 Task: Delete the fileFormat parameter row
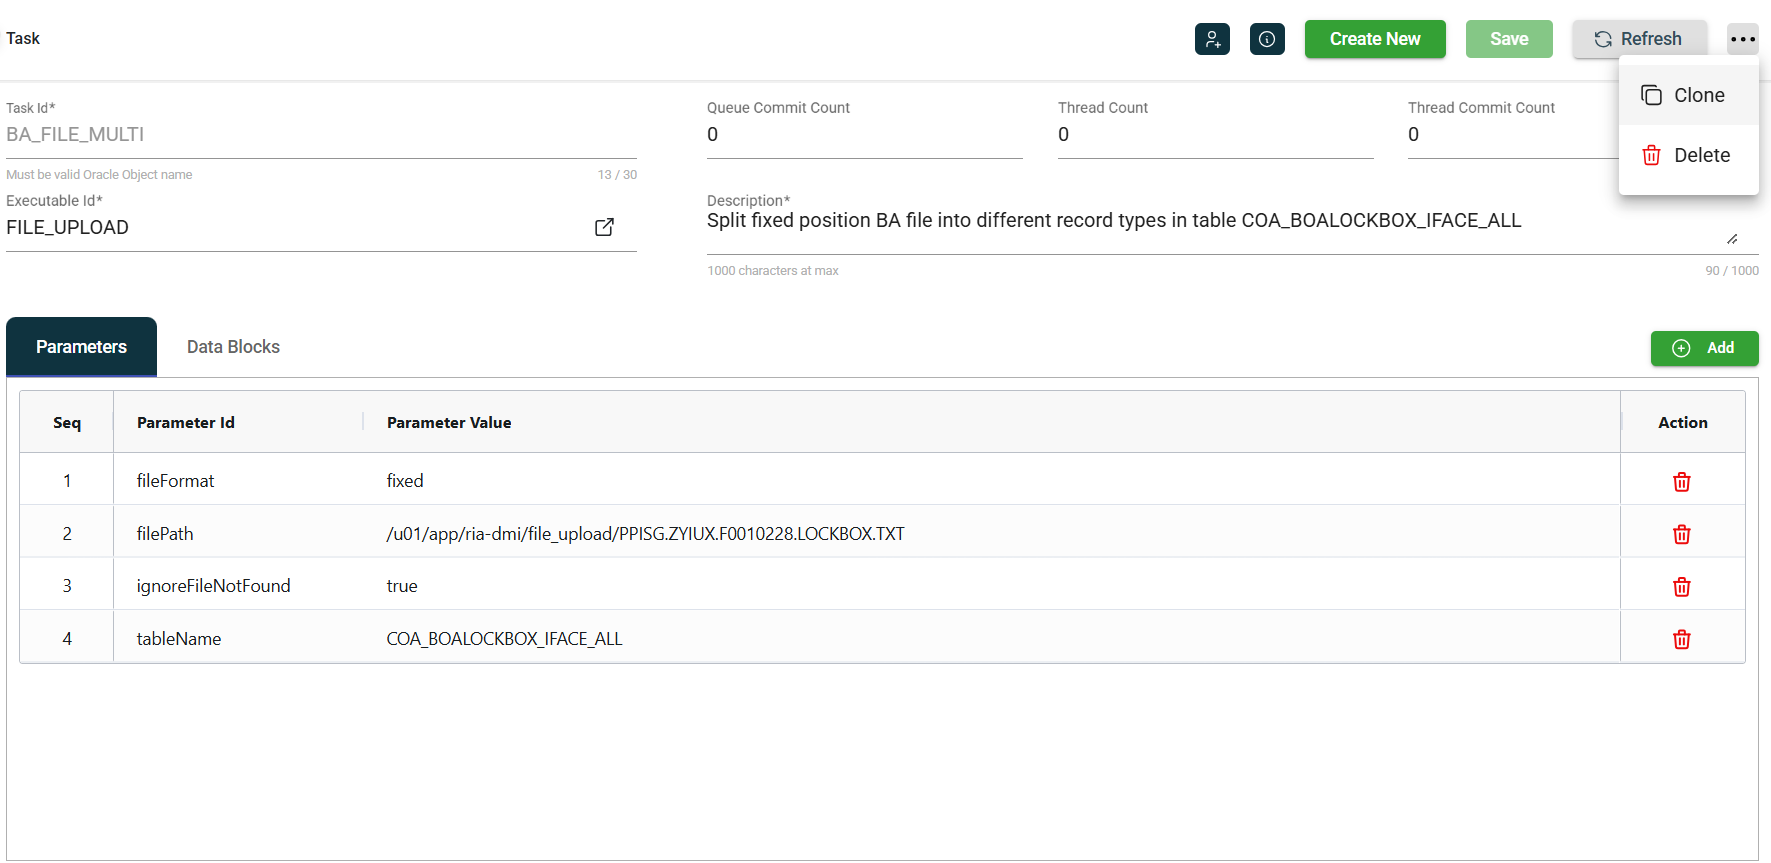[x=1681, y=482]
